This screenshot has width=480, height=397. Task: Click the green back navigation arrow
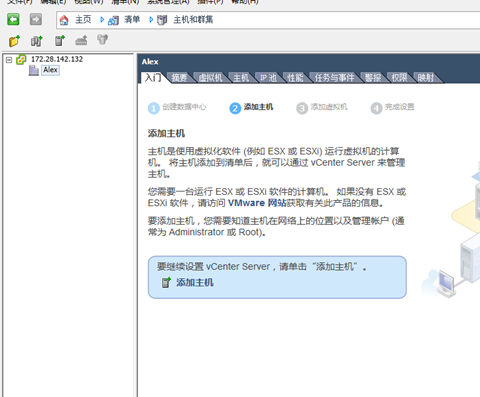[x=13, y=19]
